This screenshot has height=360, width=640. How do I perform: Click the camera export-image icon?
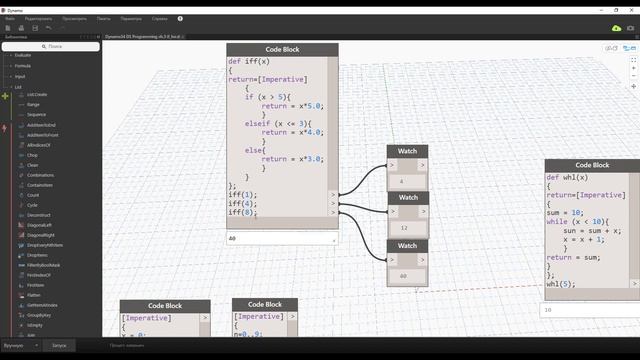click(631, 28)
